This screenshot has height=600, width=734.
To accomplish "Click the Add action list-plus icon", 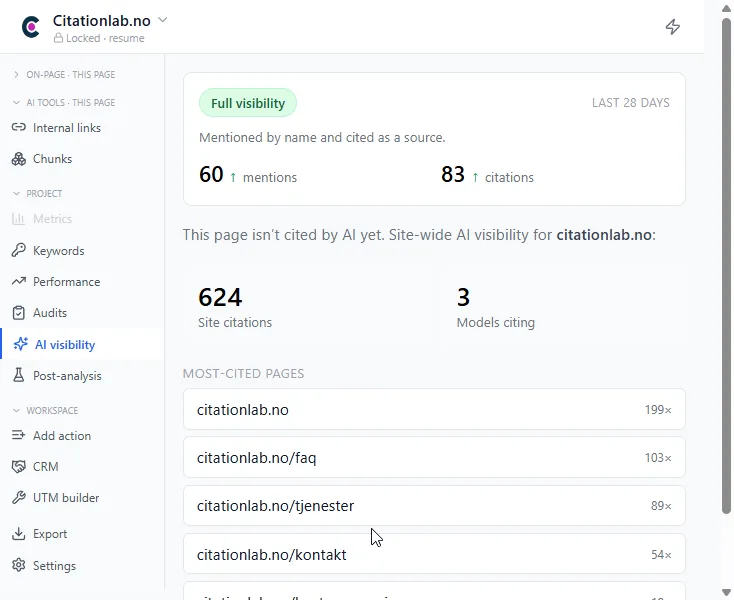I will point(19,435).
